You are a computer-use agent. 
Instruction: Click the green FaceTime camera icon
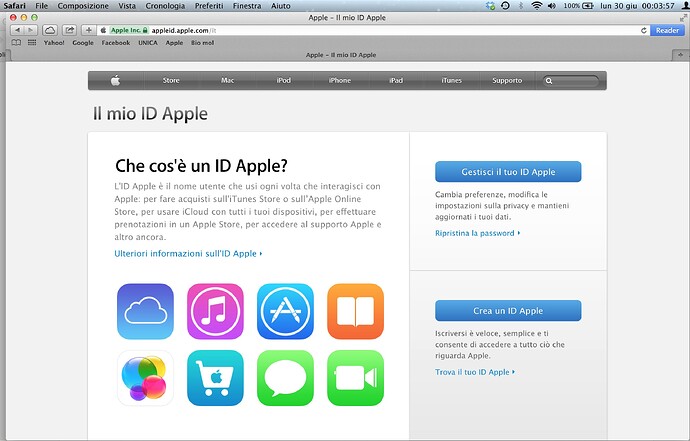(355, 378)
